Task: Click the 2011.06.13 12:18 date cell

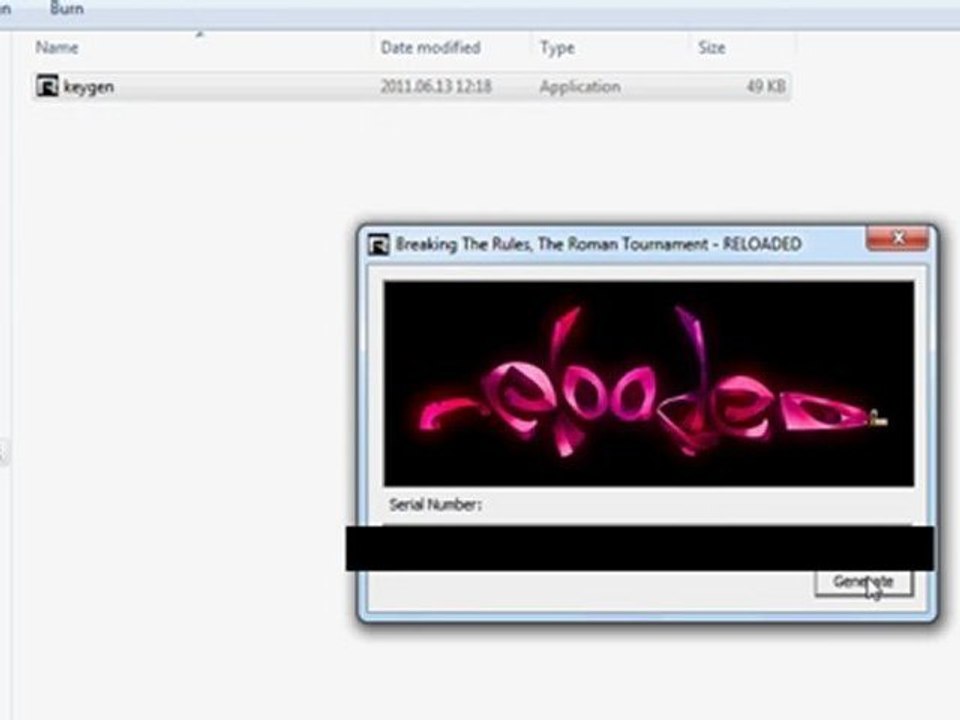Action: click(x=436, y=86)
